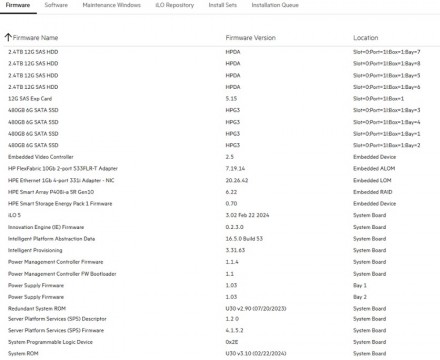Select the System ROM row
440x360 pixels.
tap(220, 354)
